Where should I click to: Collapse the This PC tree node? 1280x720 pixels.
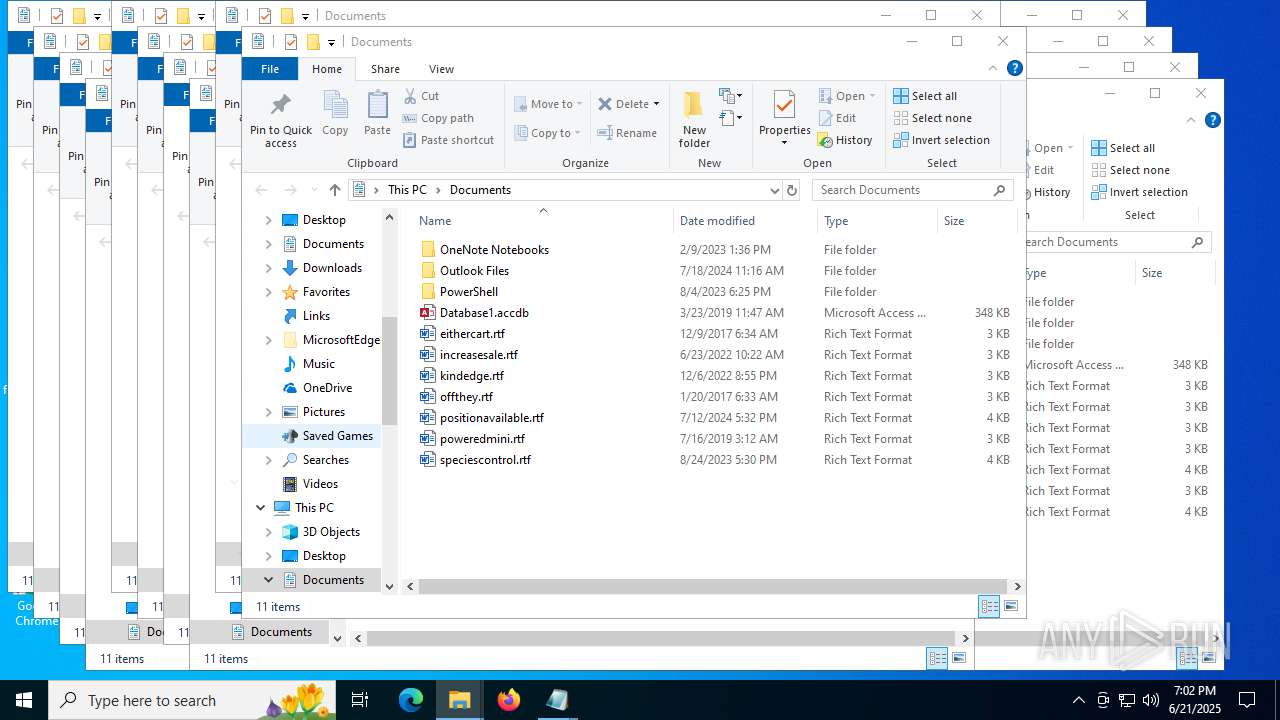point(260,508)
